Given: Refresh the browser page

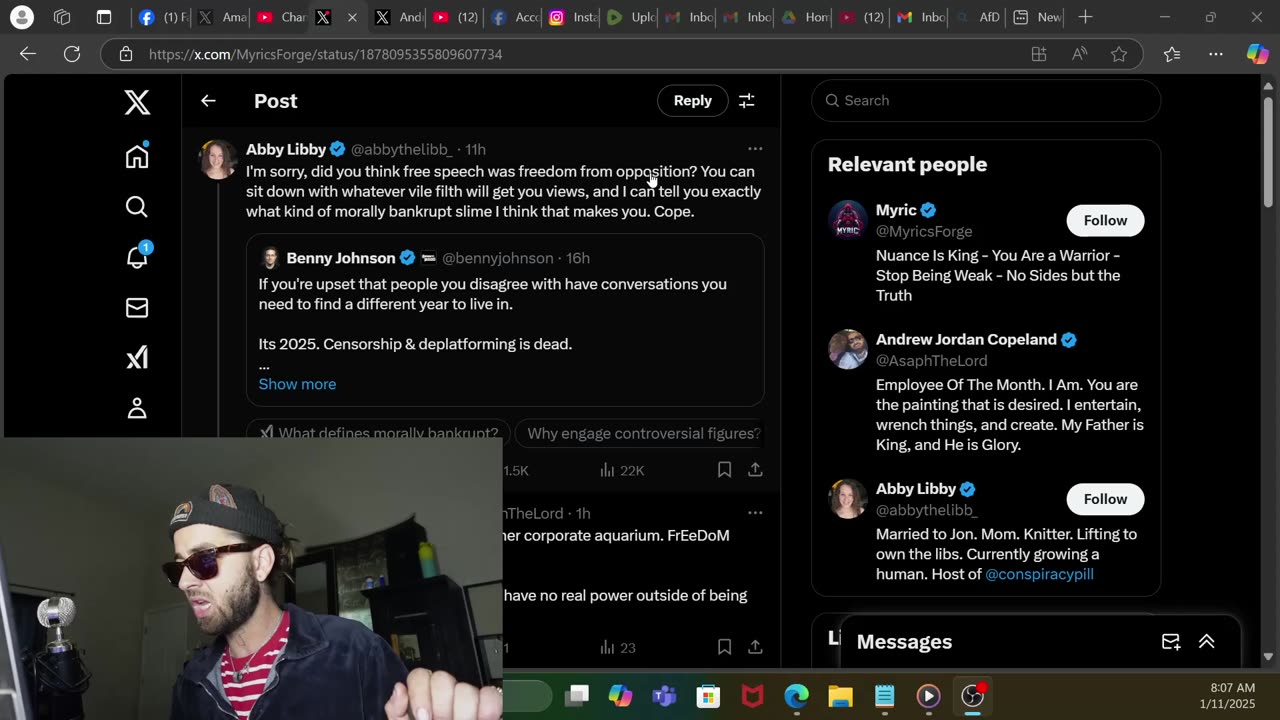Looking at the screenshot, I should tap(72, 54).
